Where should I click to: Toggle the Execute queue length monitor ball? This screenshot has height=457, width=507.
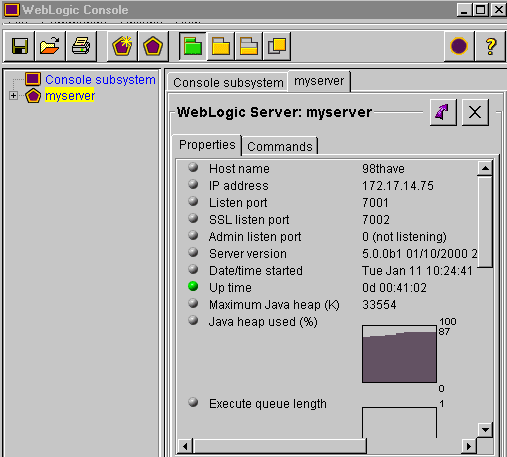pos(193,402)
